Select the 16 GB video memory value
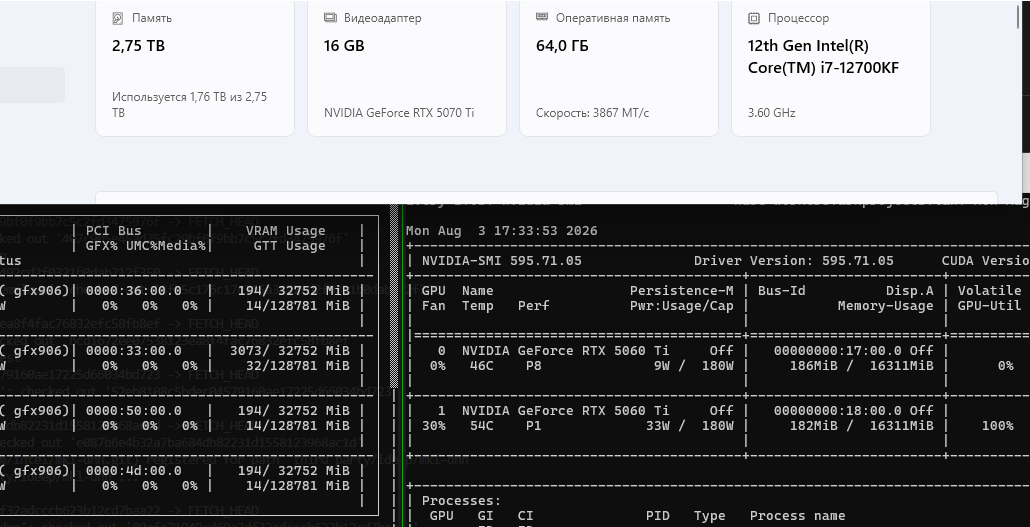Viewport: 1030px width, 527px height. point(344,46)
